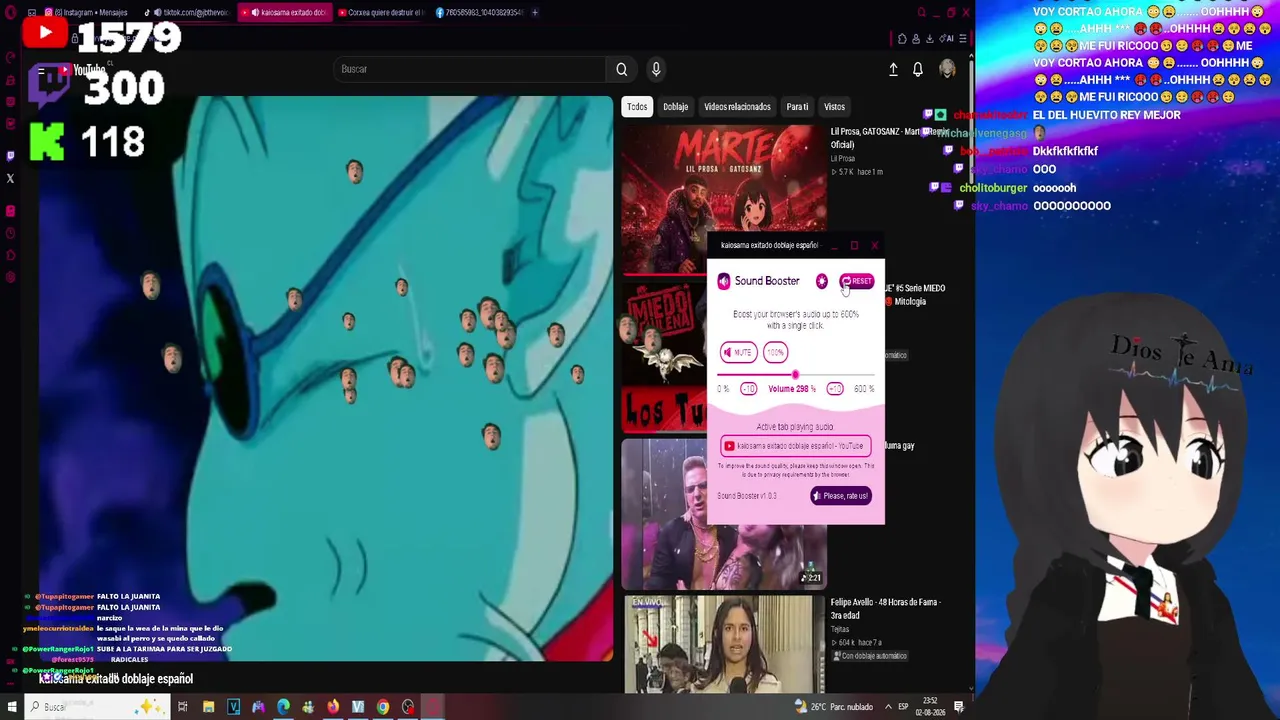Viewport: 1280px width, 720px height.
Task: Go to the YouTube home logo
Action: [80, 70]
